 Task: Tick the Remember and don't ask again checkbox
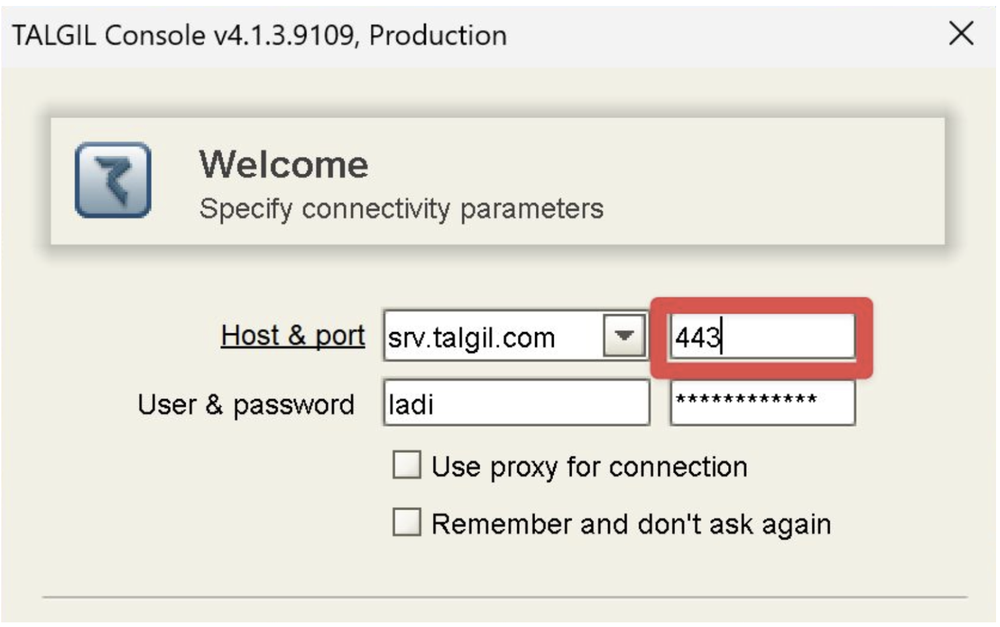pyautogui.click(x=407, y=522)
